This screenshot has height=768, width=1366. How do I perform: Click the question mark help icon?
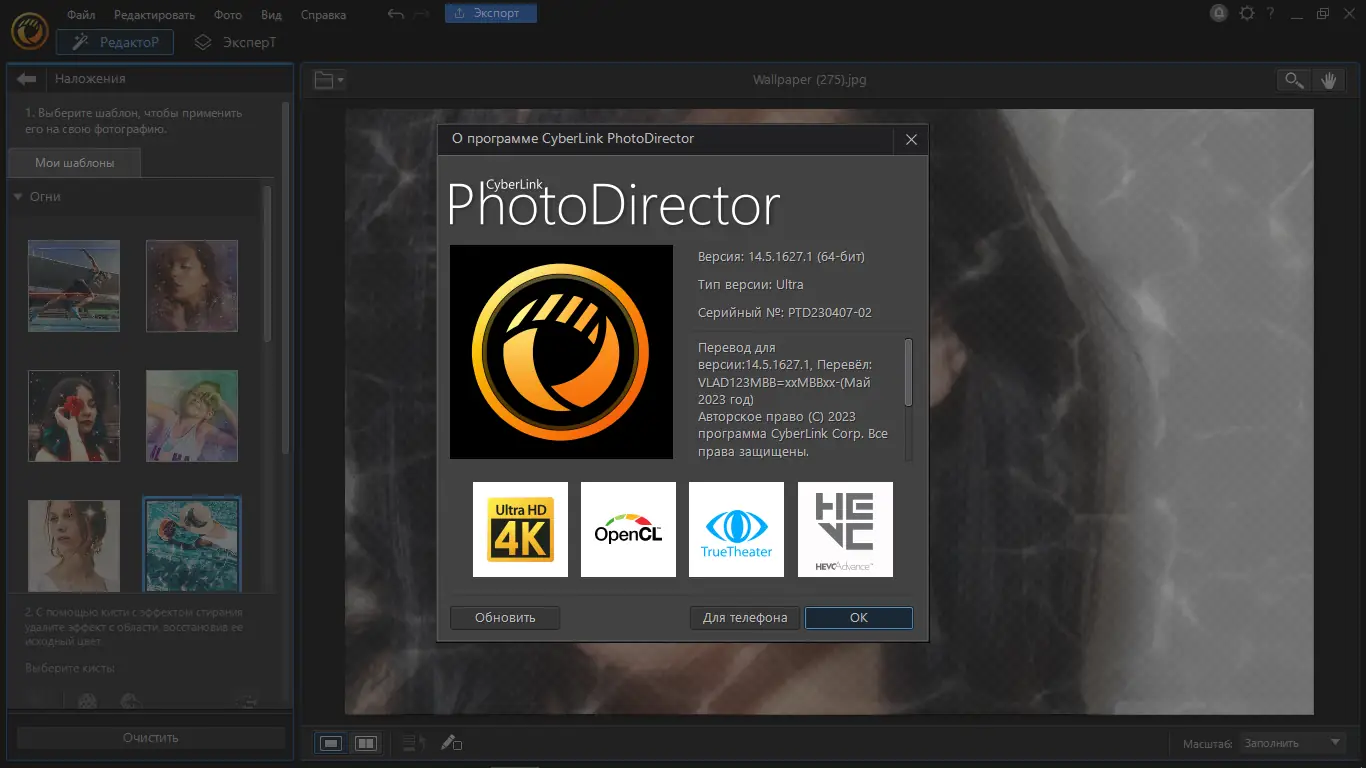1270,14
